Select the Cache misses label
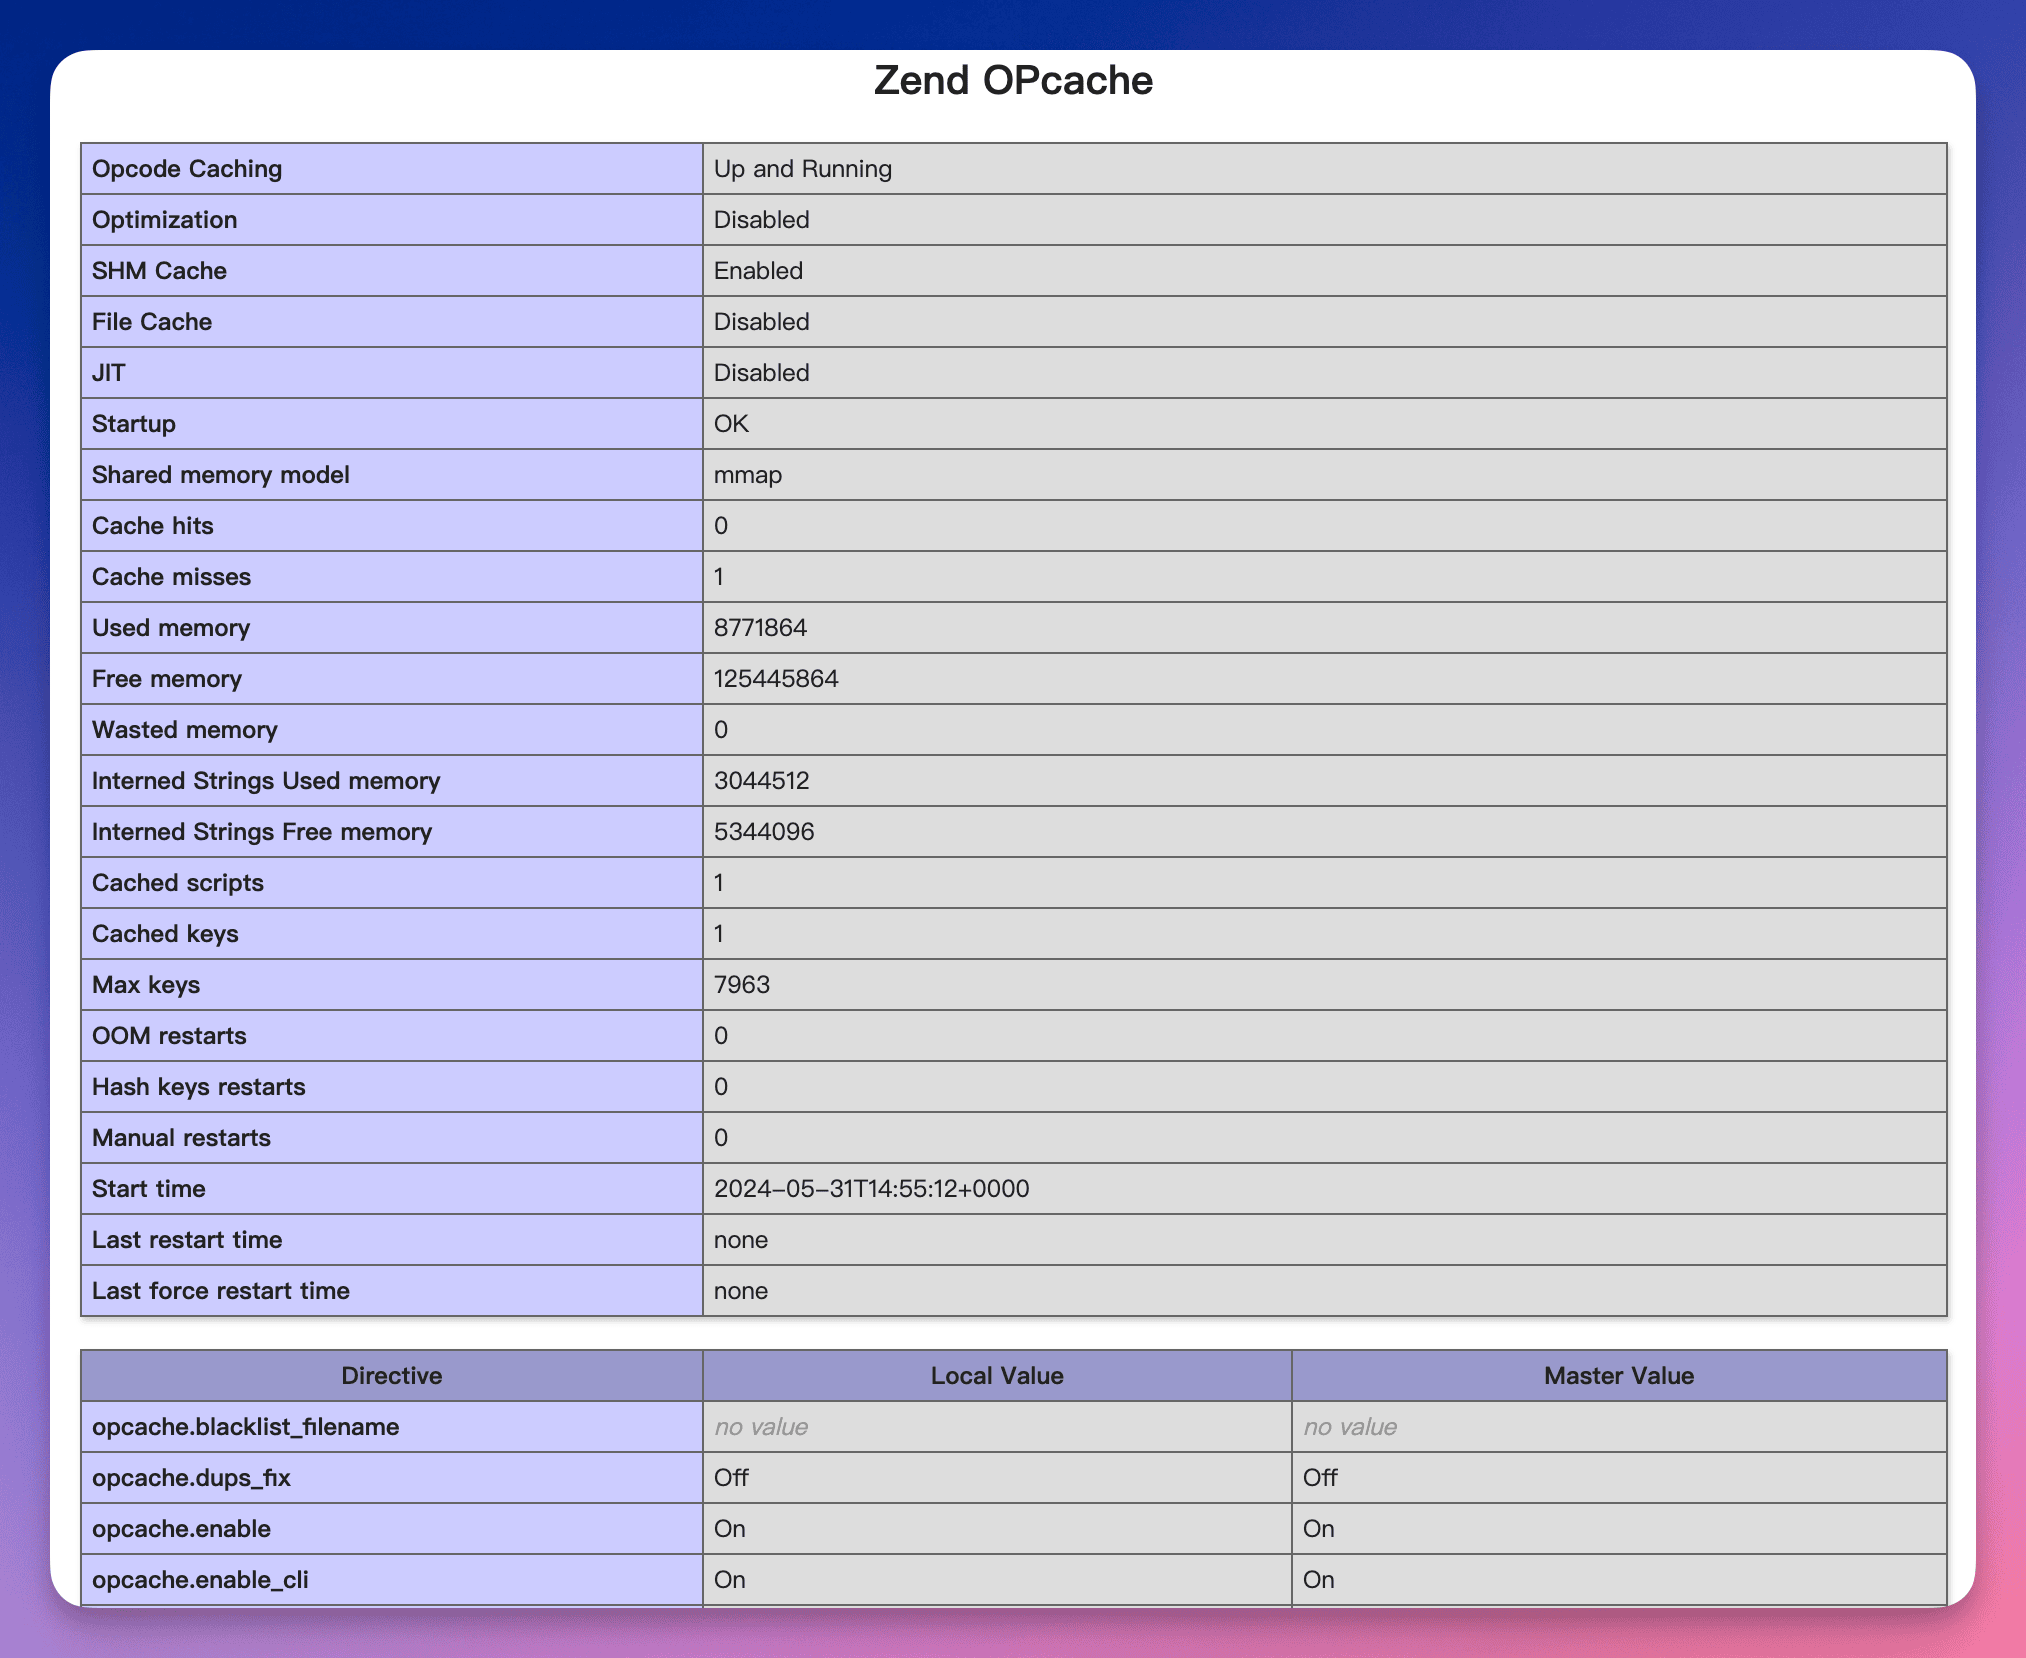Image resolution: width=2026 pixels, height=1658 pixels. 172,577
